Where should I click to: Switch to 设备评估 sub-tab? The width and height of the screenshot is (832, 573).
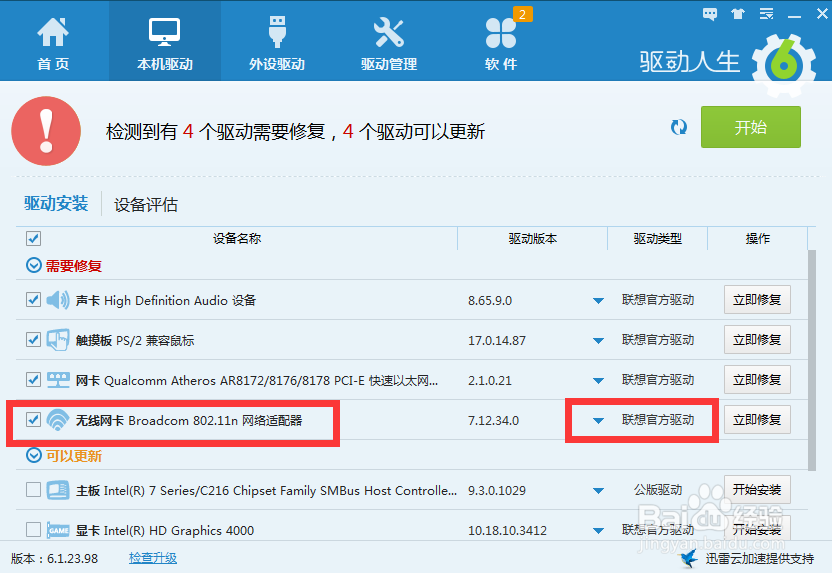pos(145,205)
